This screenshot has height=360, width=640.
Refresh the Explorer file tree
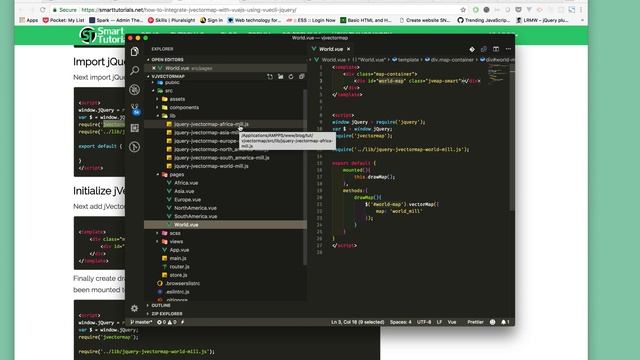(291, 77)
